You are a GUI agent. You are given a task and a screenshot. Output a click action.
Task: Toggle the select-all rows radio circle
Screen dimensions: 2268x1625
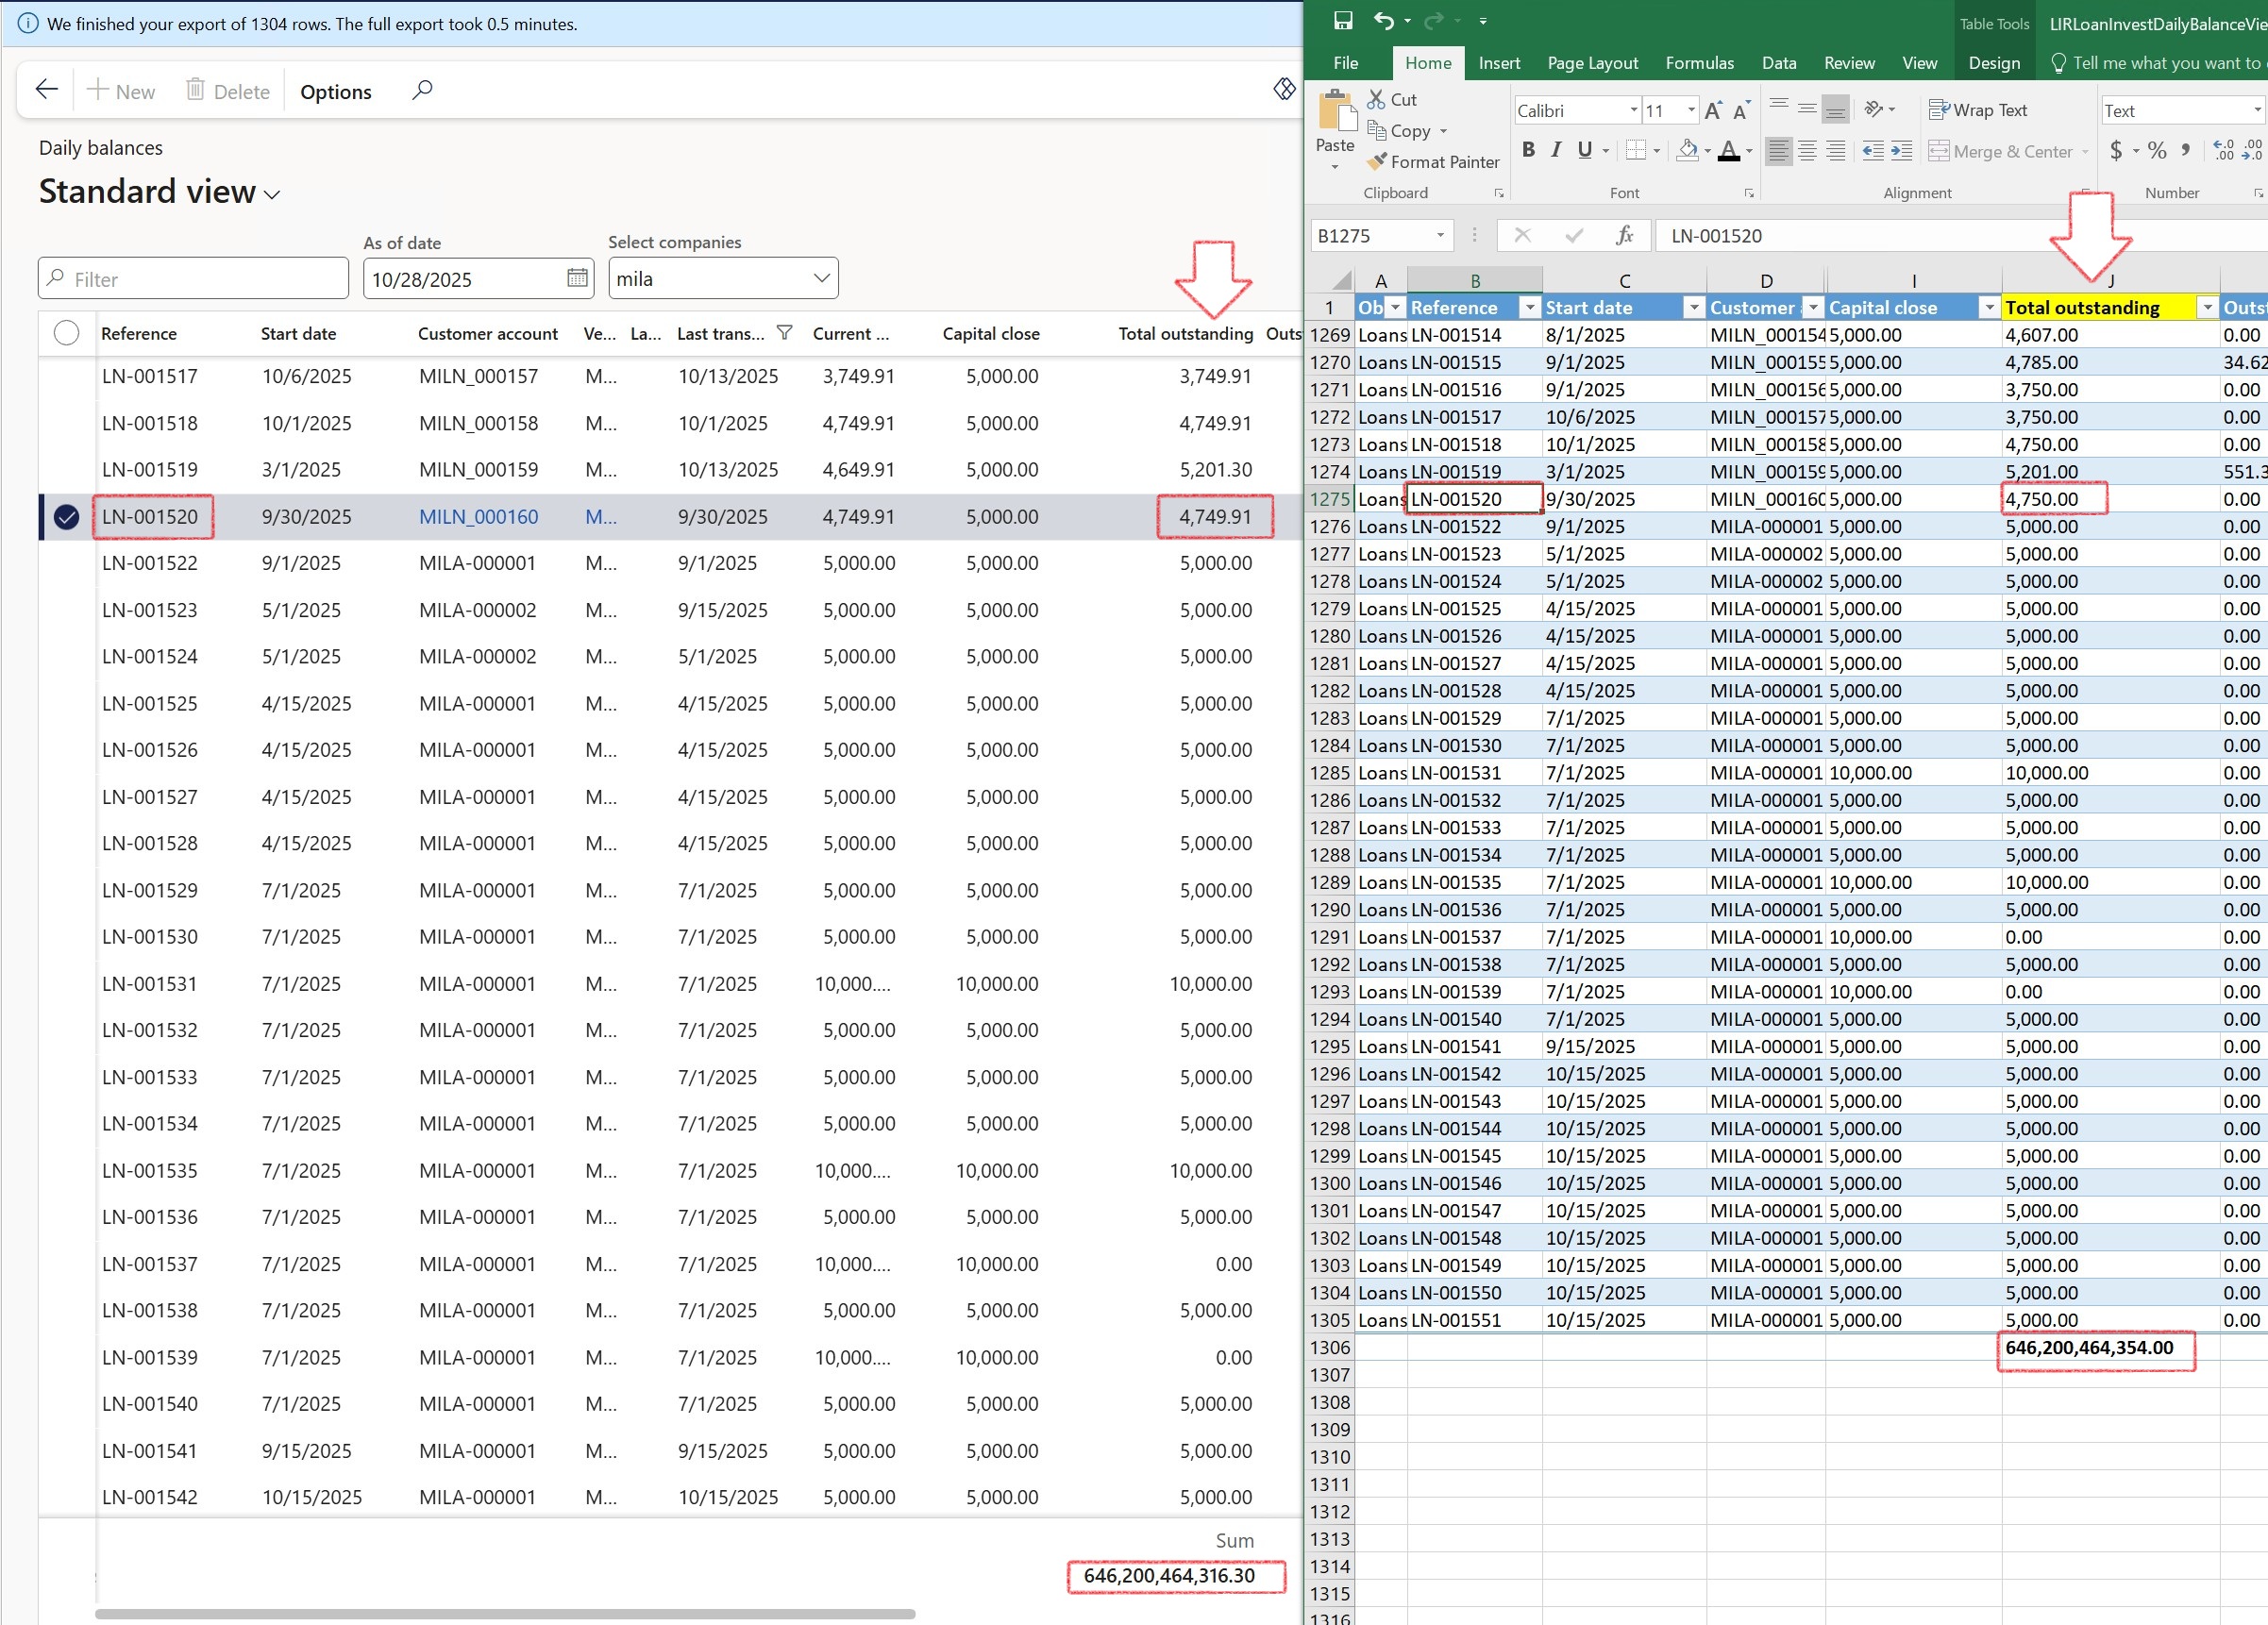tap(66, 333)
